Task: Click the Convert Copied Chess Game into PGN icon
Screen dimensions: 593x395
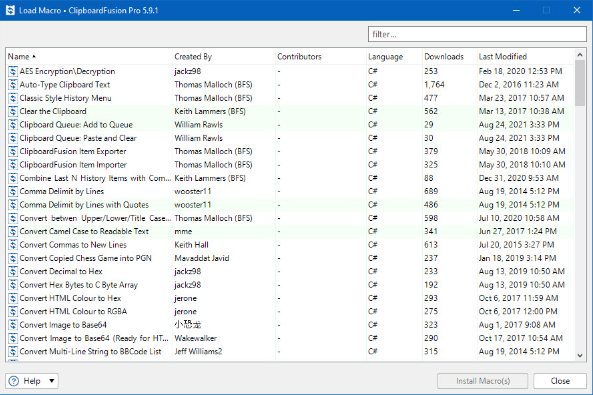Action: pos(13,258)
